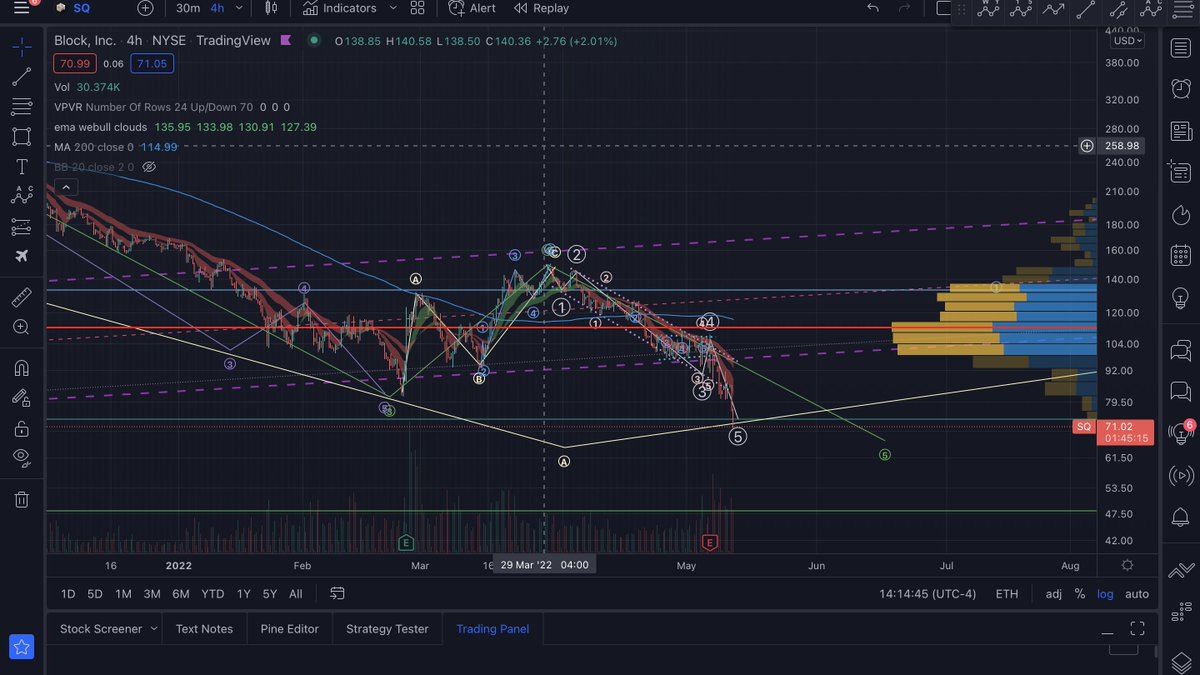Toggle lock all drawing tools
Viewport: 1200px width, 675px height.
(x=21, y=428)
